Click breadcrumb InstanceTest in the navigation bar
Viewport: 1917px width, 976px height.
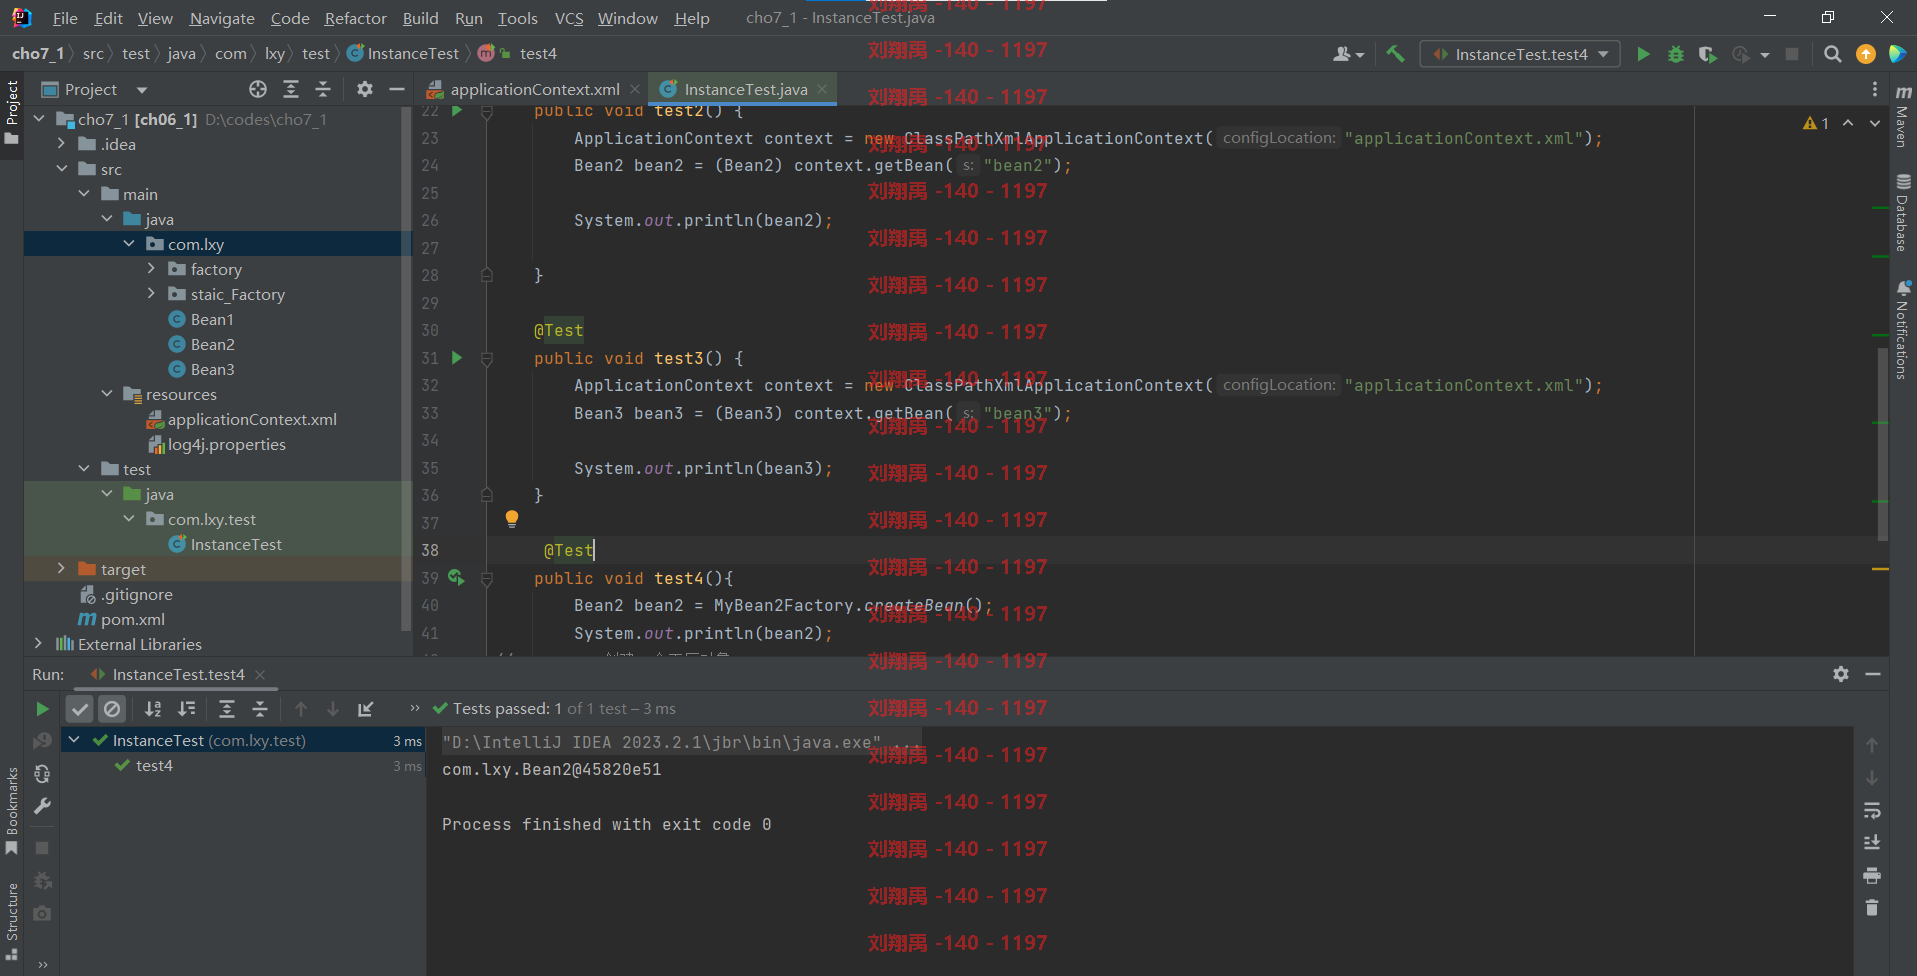[x=403, y=54]
